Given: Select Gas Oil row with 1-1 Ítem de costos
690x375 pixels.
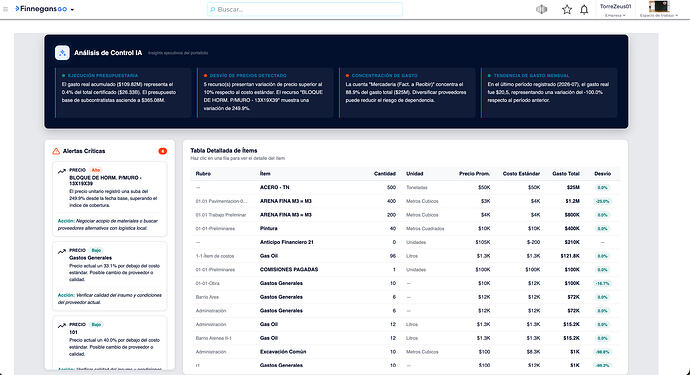Looking at the screenshot, I should 405,256.
